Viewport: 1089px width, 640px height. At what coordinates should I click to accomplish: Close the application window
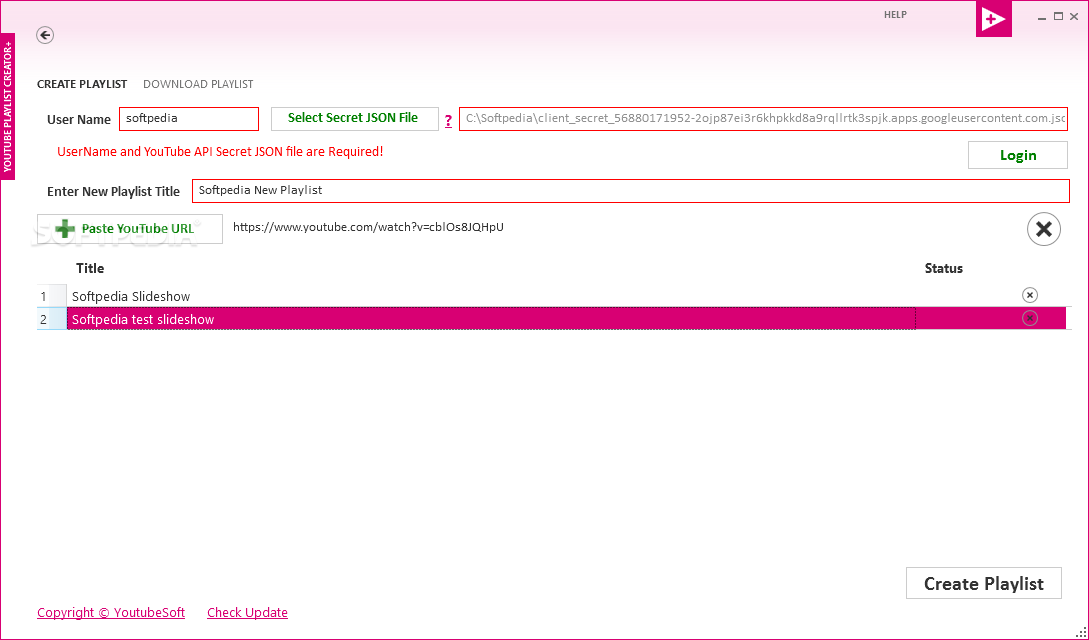pos(1074,17)
